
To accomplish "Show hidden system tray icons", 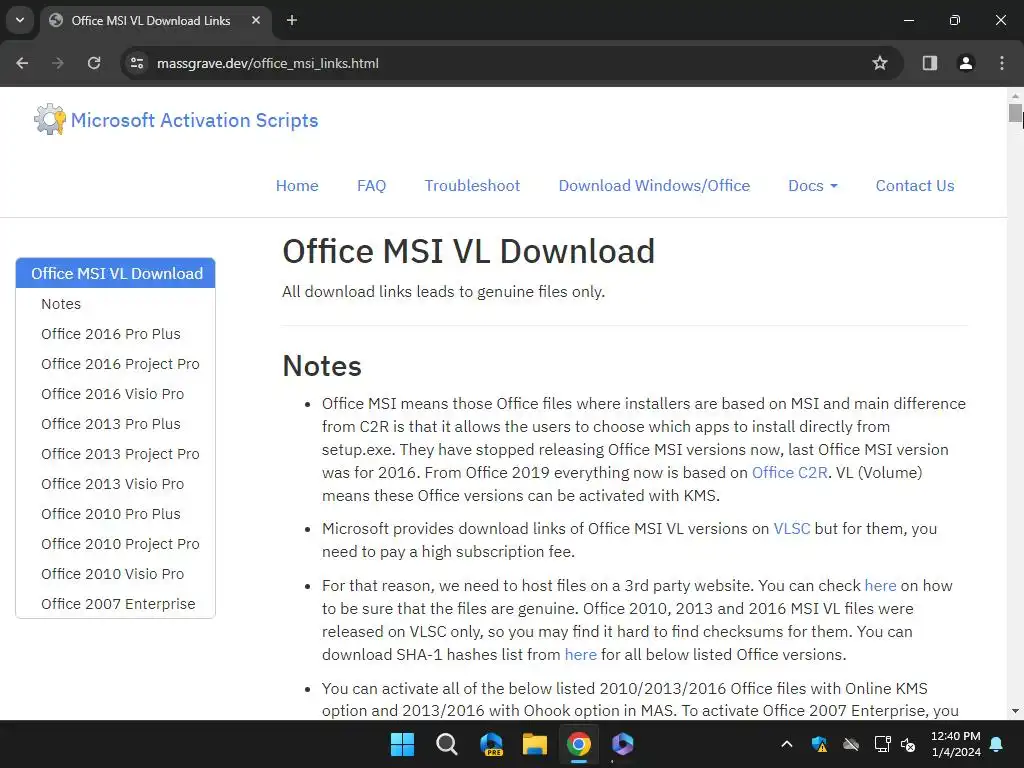I will point(787,744).
